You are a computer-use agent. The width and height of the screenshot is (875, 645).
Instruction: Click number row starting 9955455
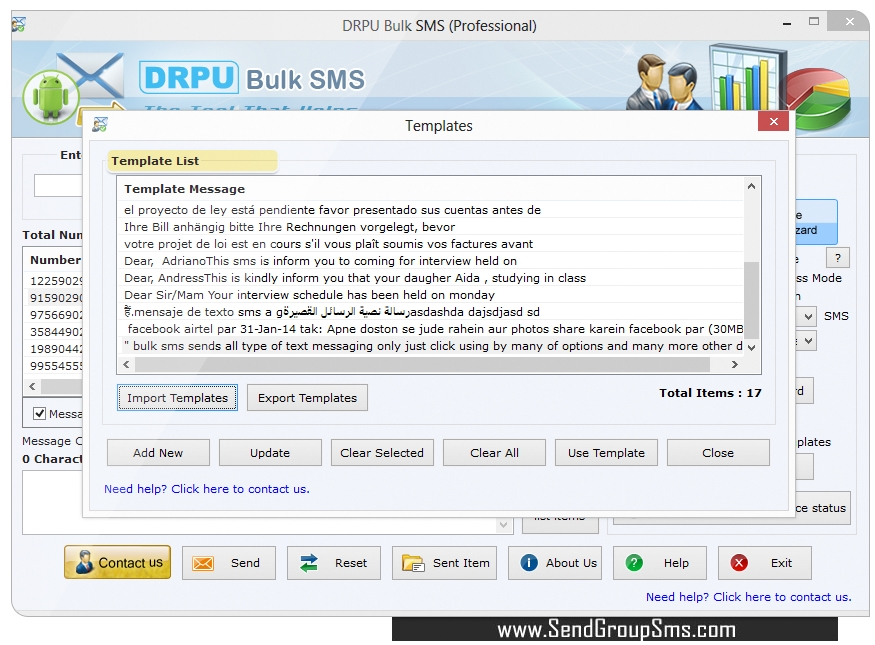click(55, 366)
